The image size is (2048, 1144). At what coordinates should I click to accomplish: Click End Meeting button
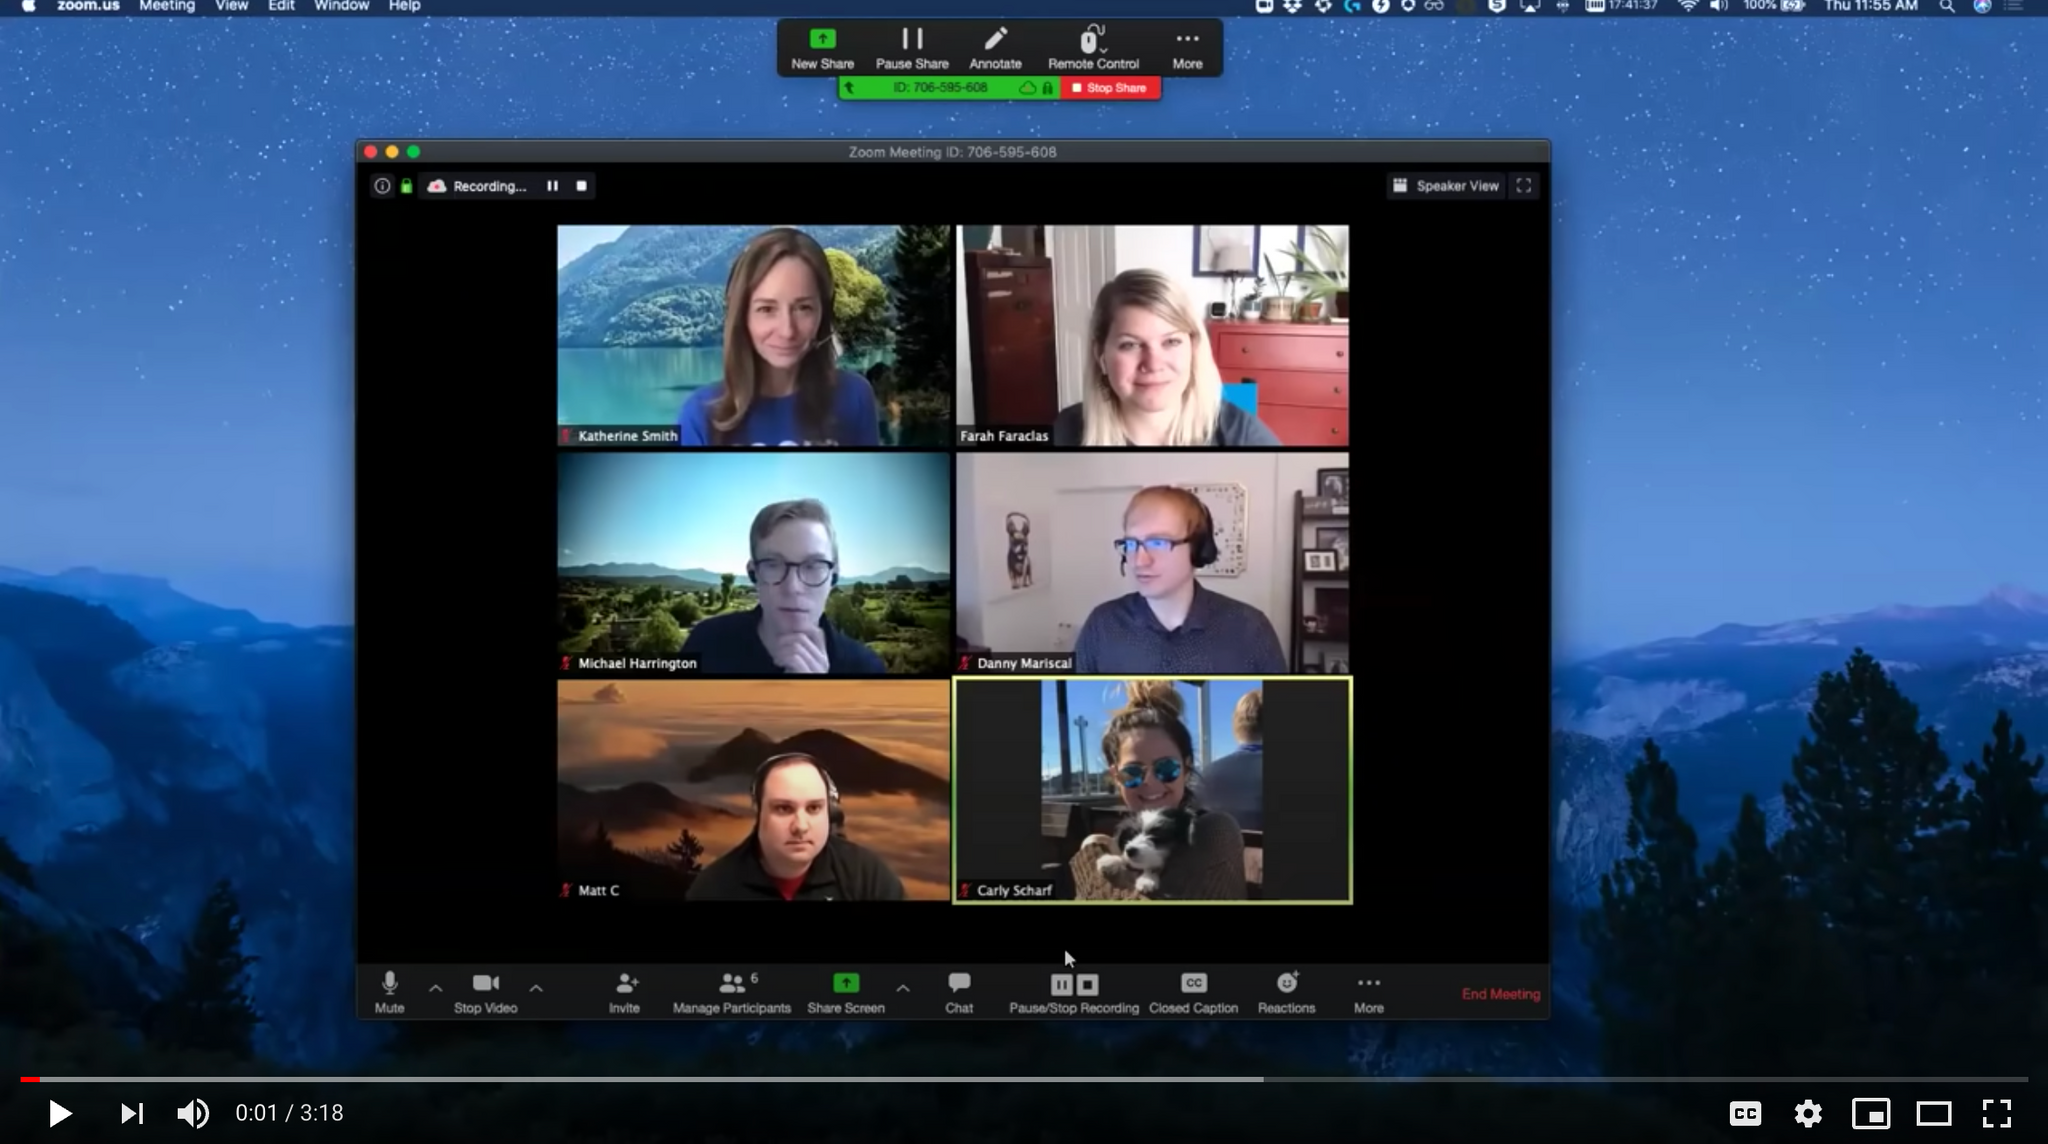(x=1501, y=993)
